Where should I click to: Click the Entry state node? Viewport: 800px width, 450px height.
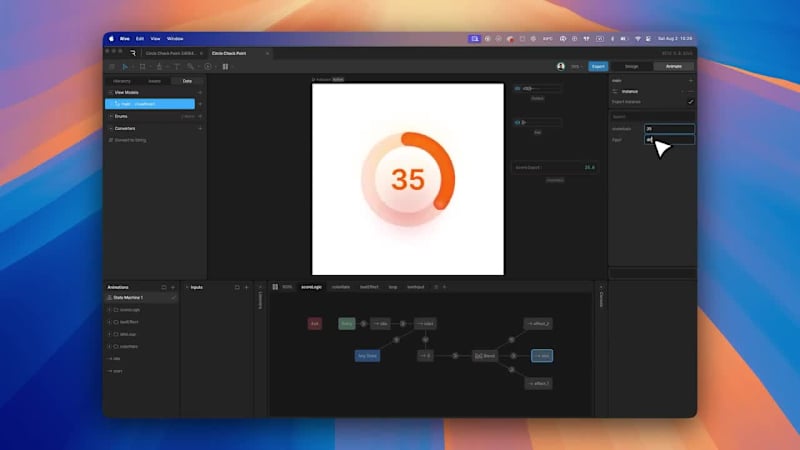click(347, 323)
